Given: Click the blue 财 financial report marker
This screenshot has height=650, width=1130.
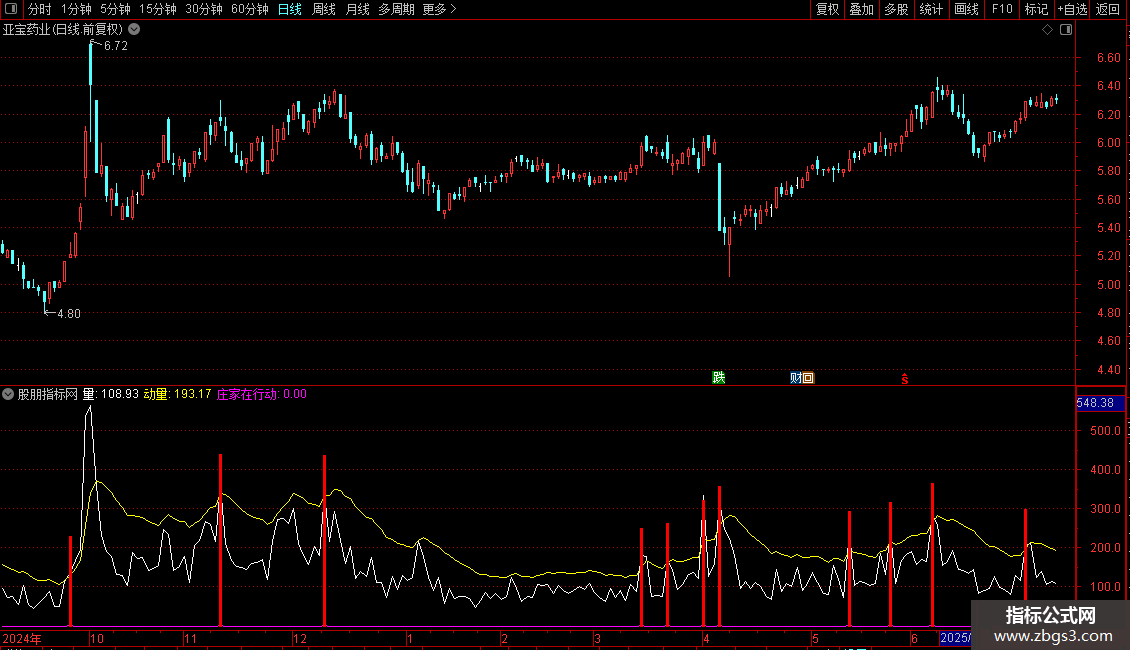Looking at the screenshot, I should coord(796,378).
